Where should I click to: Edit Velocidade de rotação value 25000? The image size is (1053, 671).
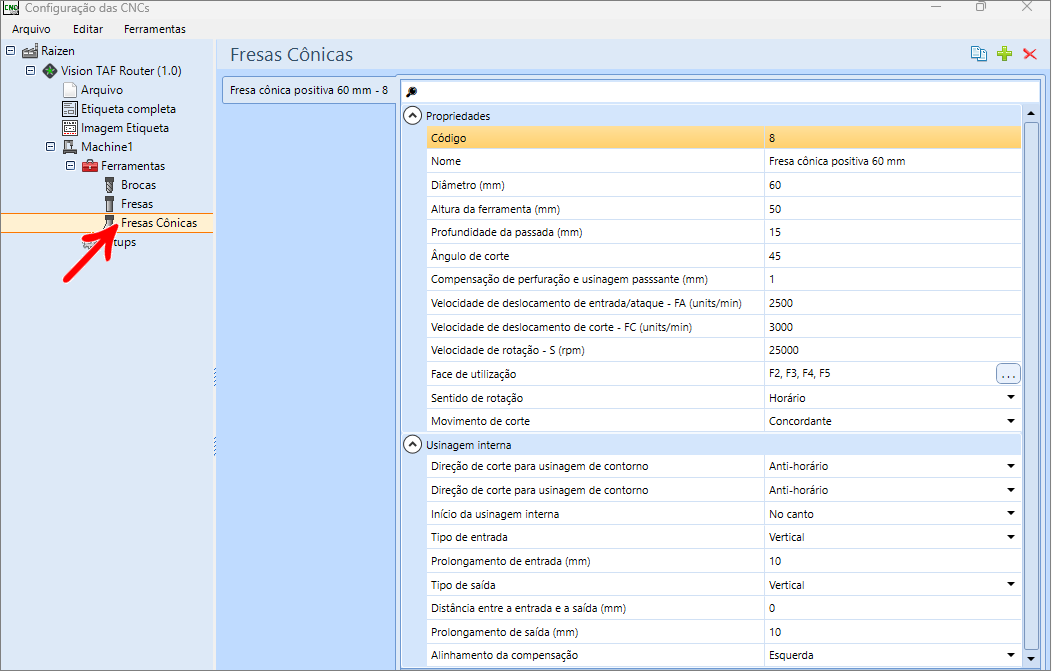(x=892, y=350)
